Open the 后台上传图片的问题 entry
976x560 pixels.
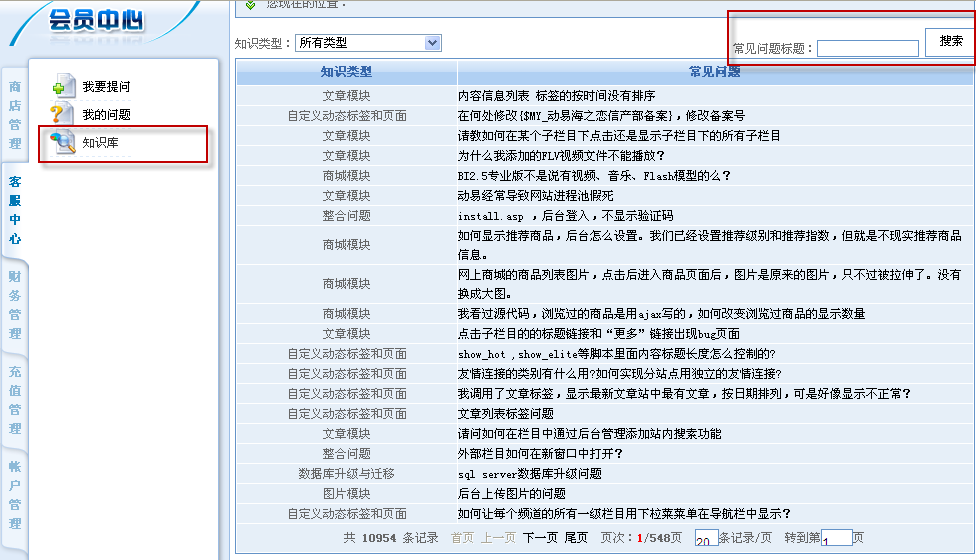click(x=512, y=493)
